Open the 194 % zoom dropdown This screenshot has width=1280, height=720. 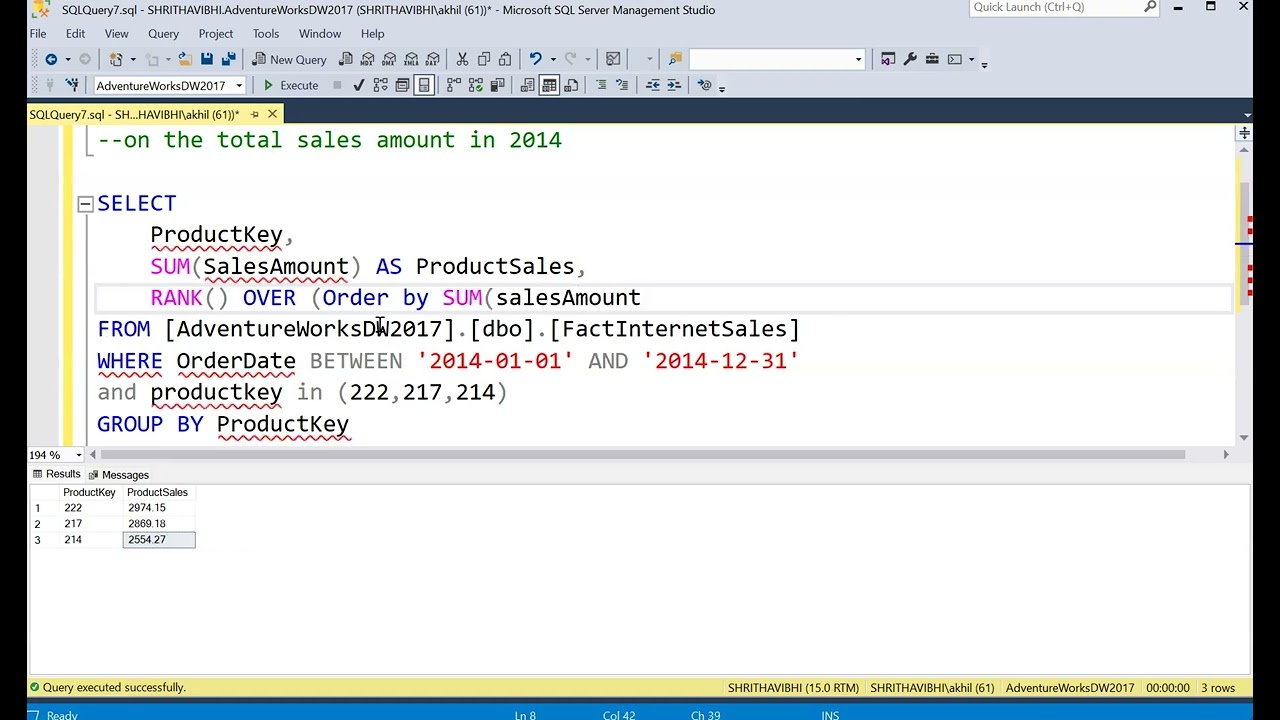[78, 455]
